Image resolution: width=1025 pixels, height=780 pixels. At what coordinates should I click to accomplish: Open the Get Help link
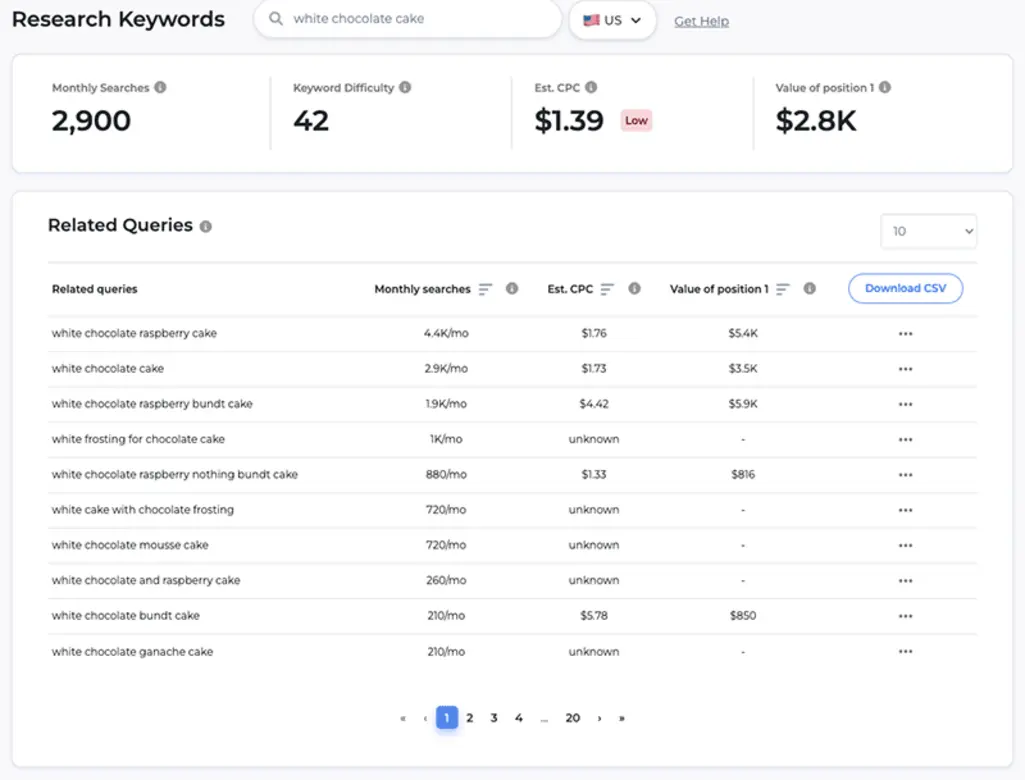[701, 21]
